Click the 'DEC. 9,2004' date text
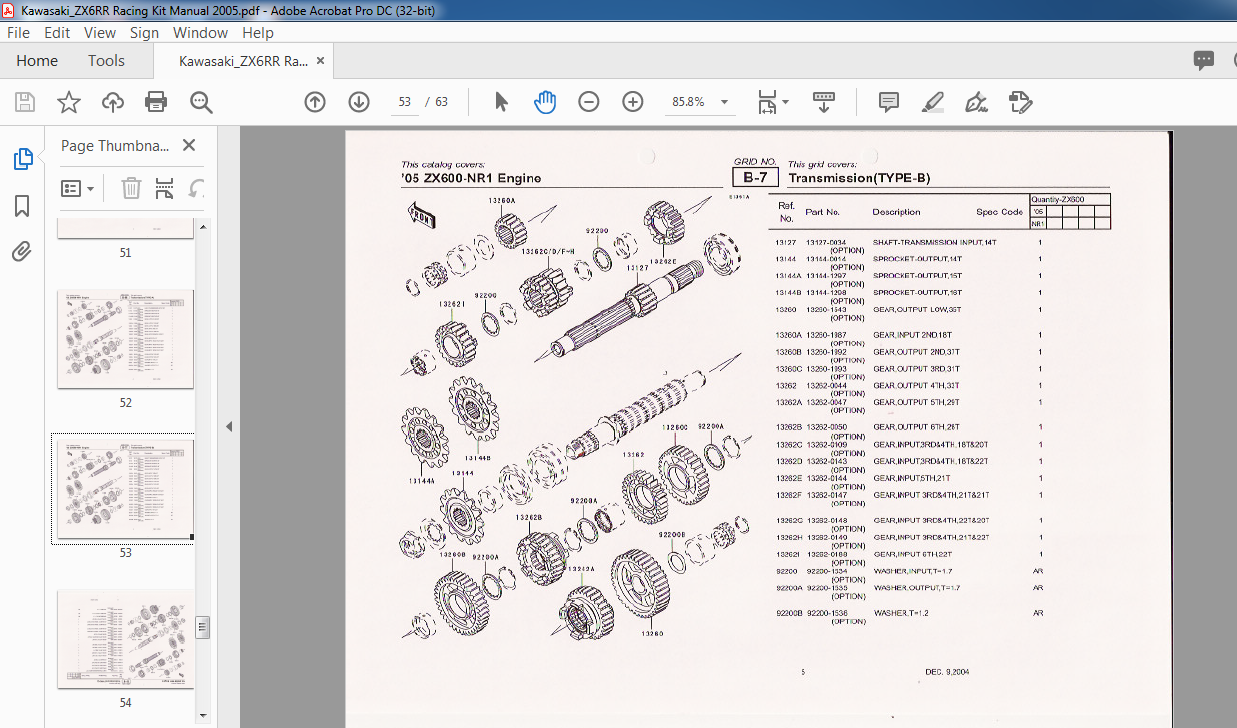1237x728 pixels. coord(947,672)
